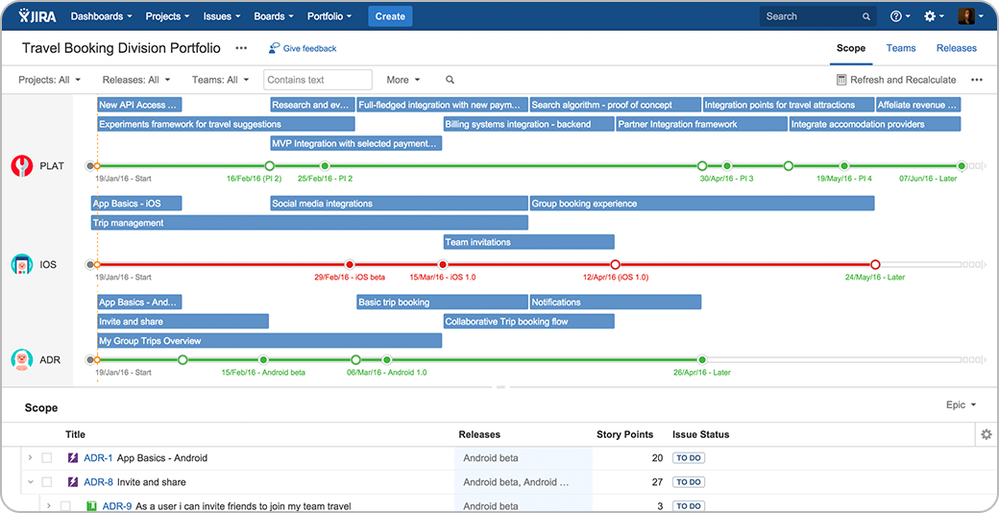The width and height of the screenshot is (999, 513).
Task: Expand the ADR-9 story row
Action: pos(48,506)
